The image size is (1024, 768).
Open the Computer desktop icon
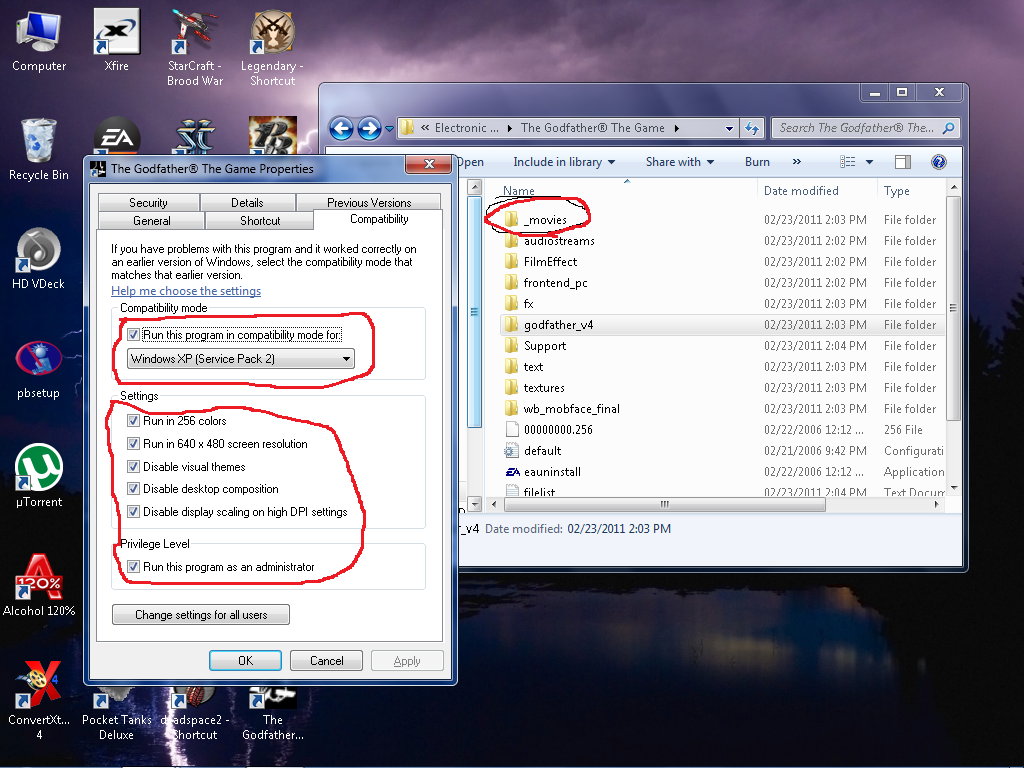point(39,40)
